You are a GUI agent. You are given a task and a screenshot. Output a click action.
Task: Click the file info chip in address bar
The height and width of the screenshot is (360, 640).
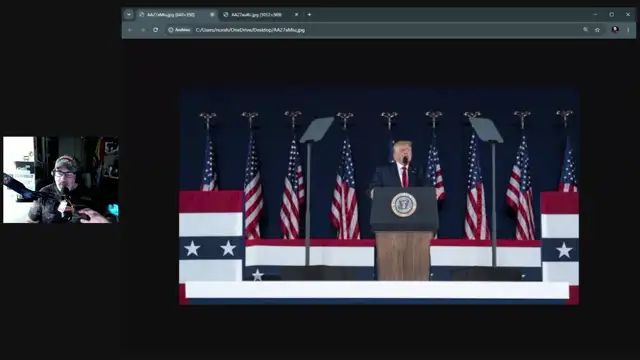[x=180, y=30]
